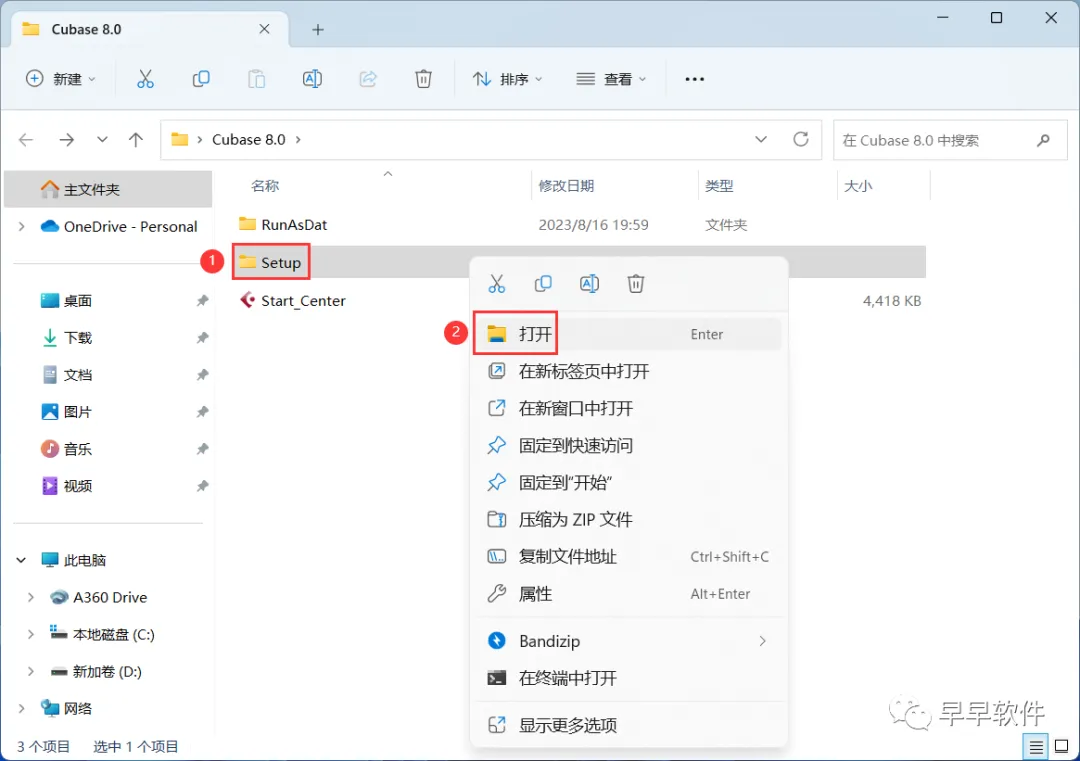Expand the recent locations chevron
This screenshot has height=761, width=1080.
click(x=102, y=140)
